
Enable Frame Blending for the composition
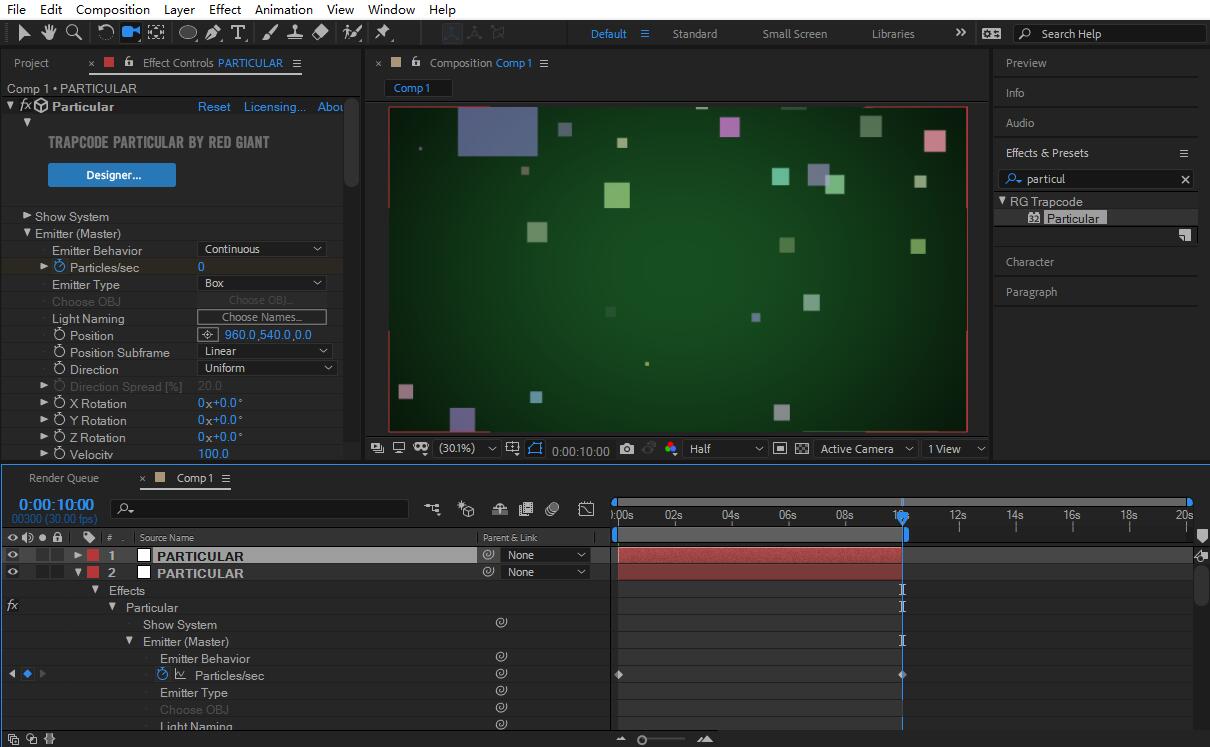tap(526, 509)
